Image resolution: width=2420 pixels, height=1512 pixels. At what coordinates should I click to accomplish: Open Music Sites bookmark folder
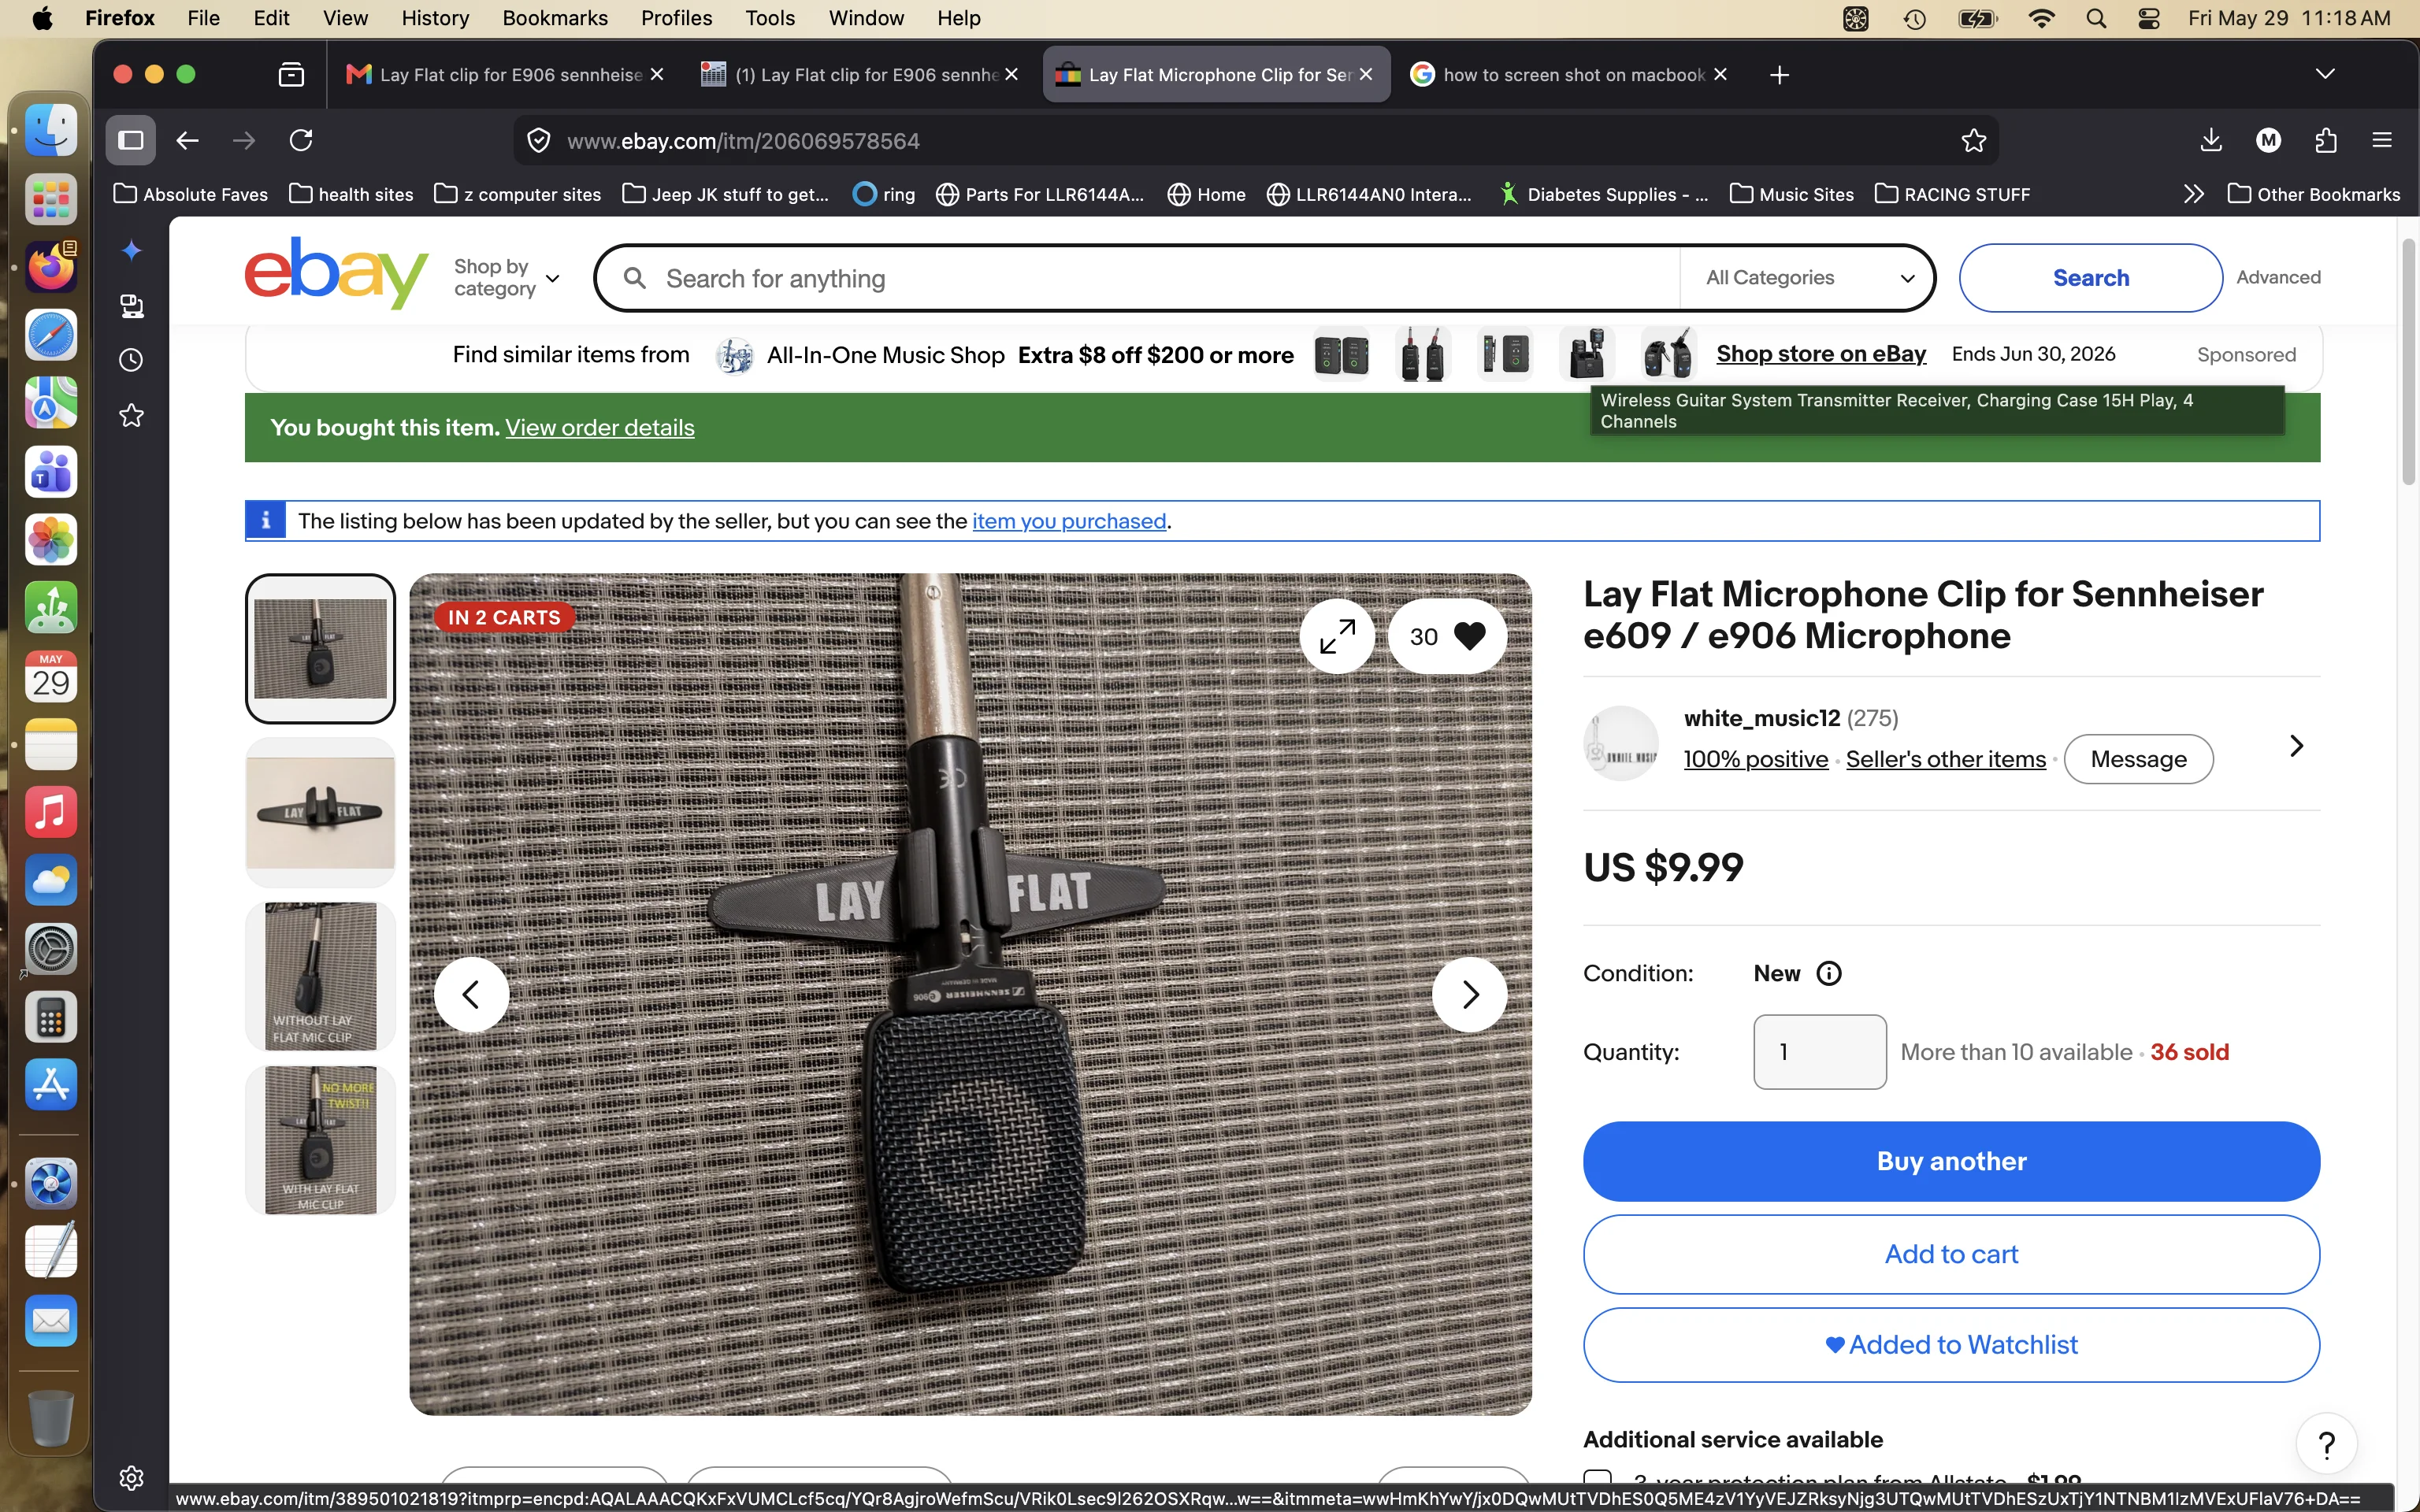point(1792,194)
